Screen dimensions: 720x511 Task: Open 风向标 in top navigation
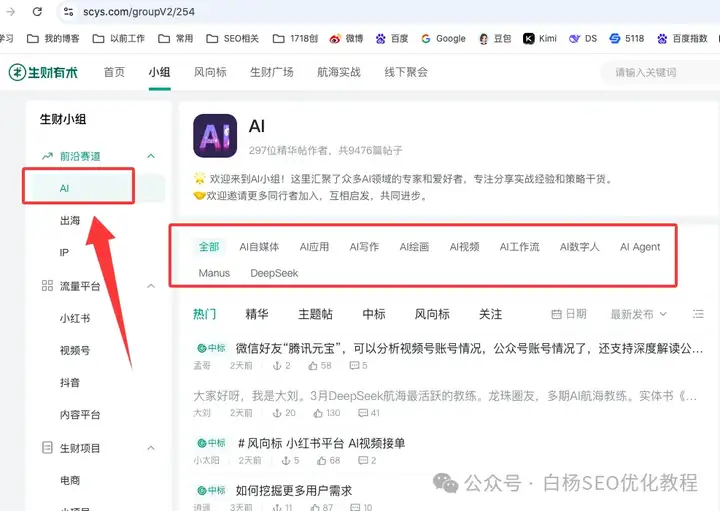(210, 72)
